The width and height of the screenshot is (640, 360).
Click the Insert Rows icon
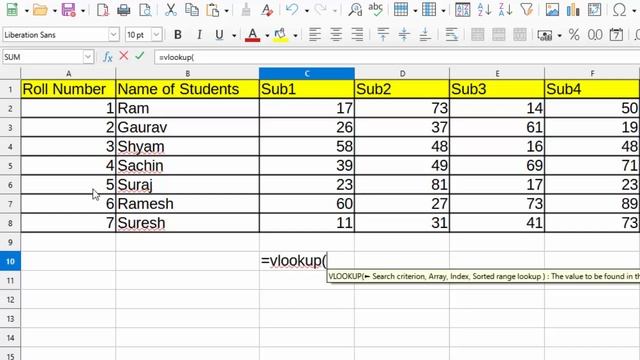(401, 9)
